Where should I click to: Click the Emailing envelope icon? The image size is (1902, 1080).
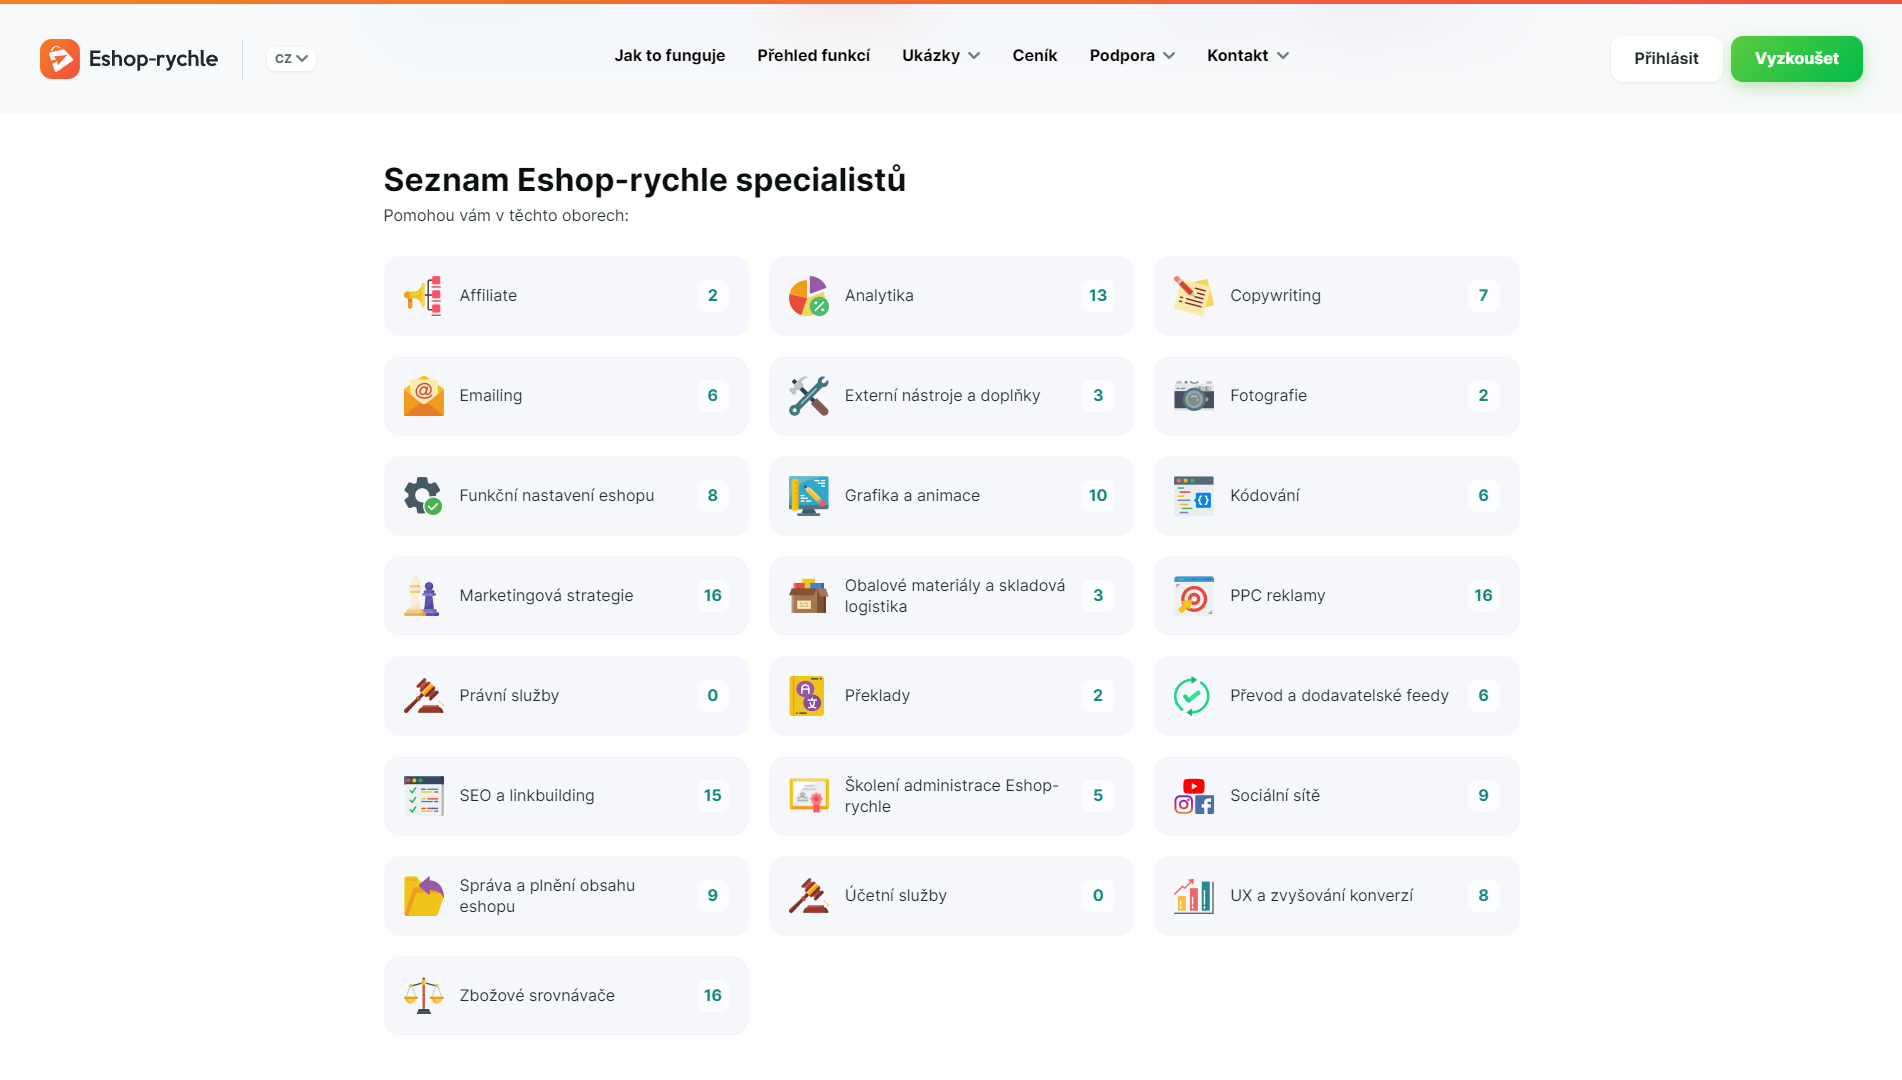coord(423,396)
